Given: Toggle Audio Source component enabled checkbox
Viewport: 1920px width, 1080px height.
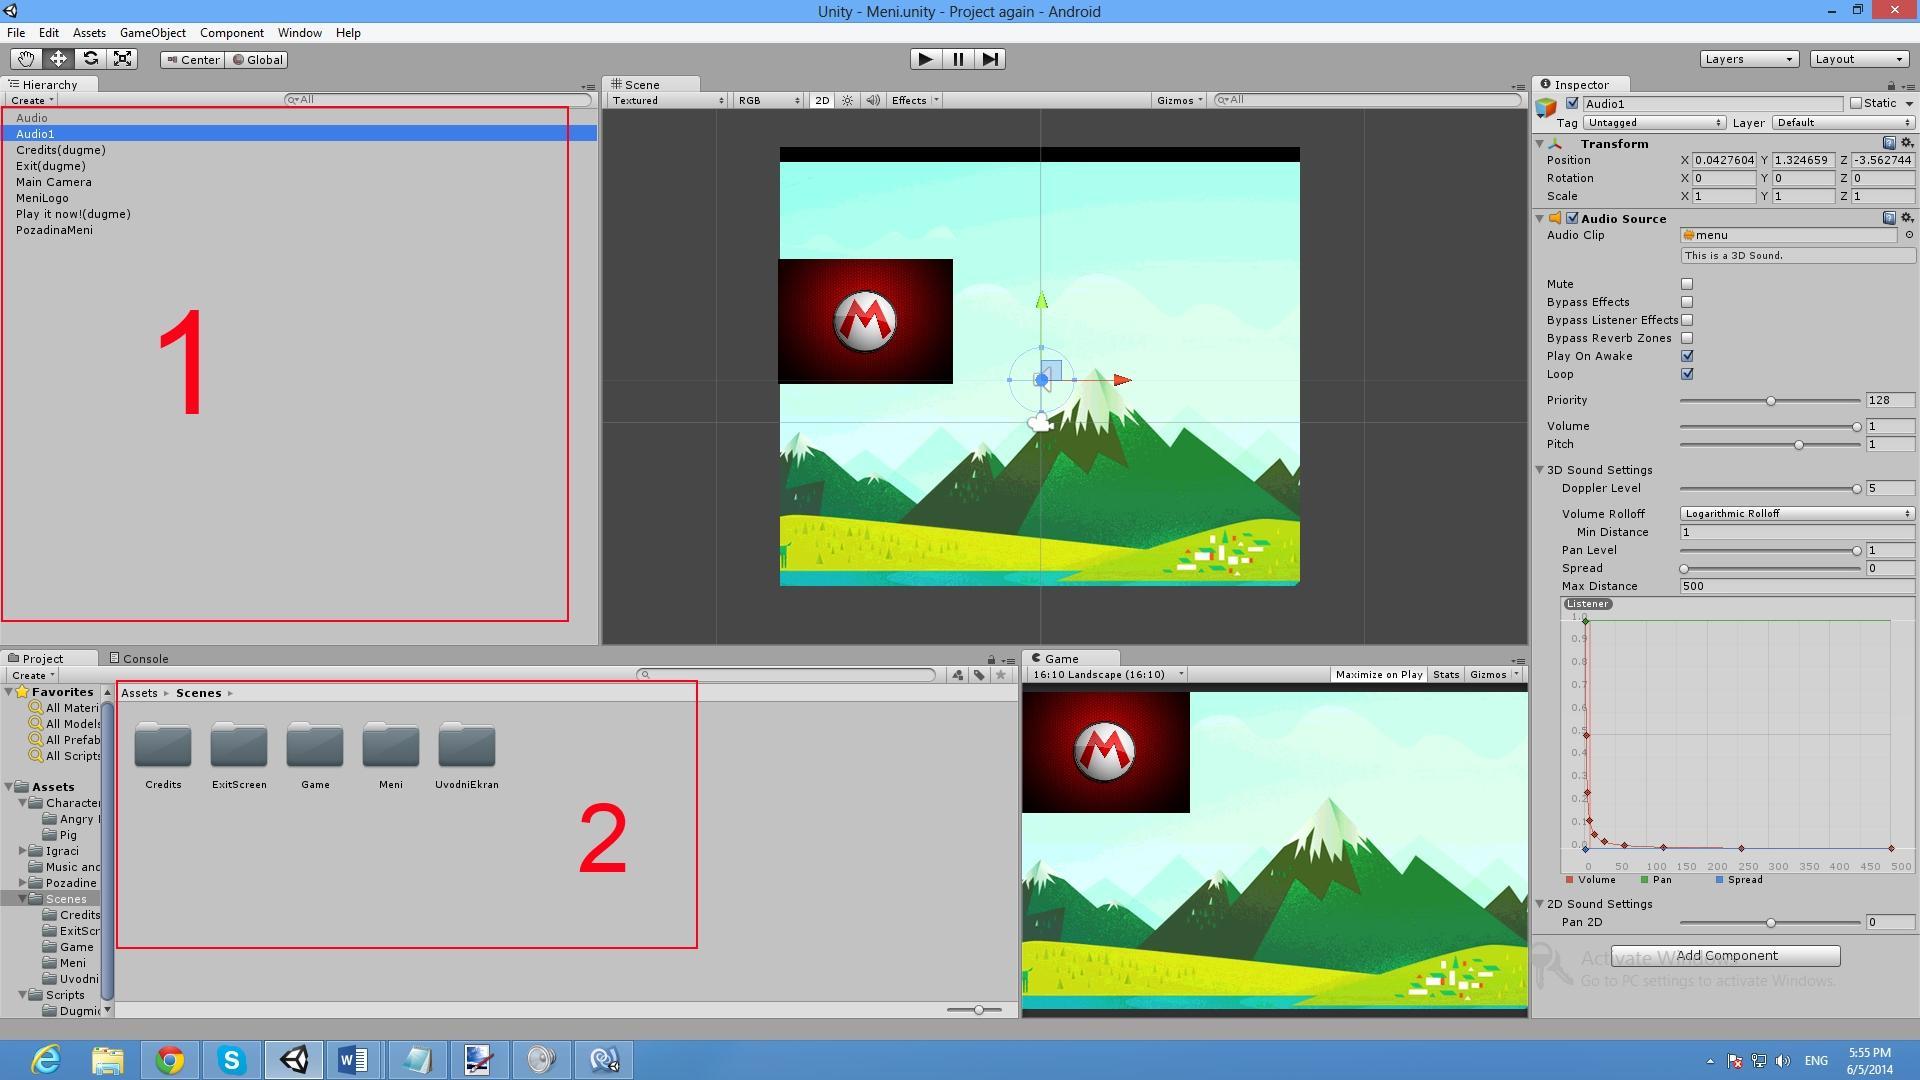Looking at the screenshot, I should point(1572,218).
